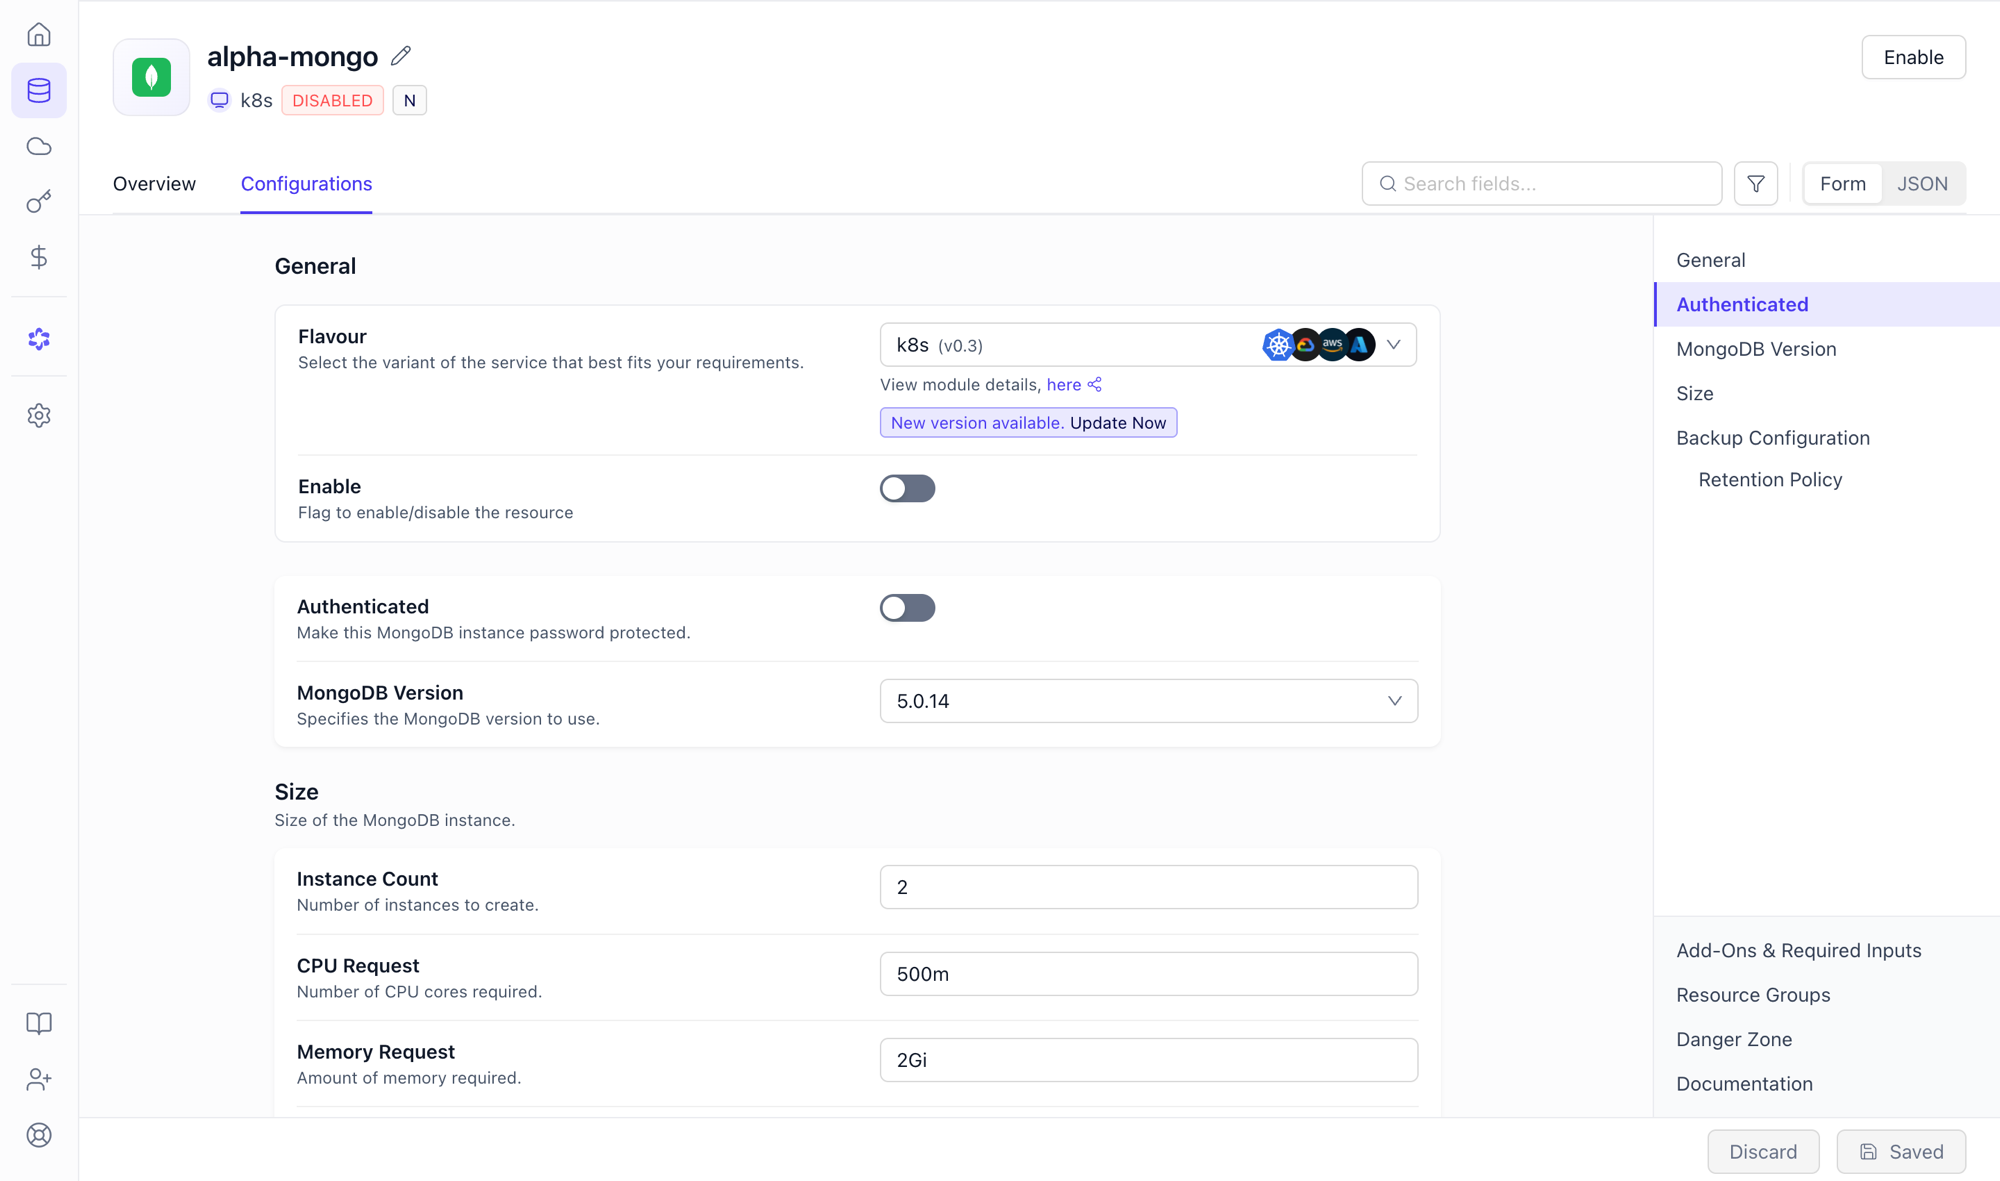The width and height of the screenshot is (2000, 1181).
Task: Go to MongoDB Version in outline
Action: [1756, 349]
